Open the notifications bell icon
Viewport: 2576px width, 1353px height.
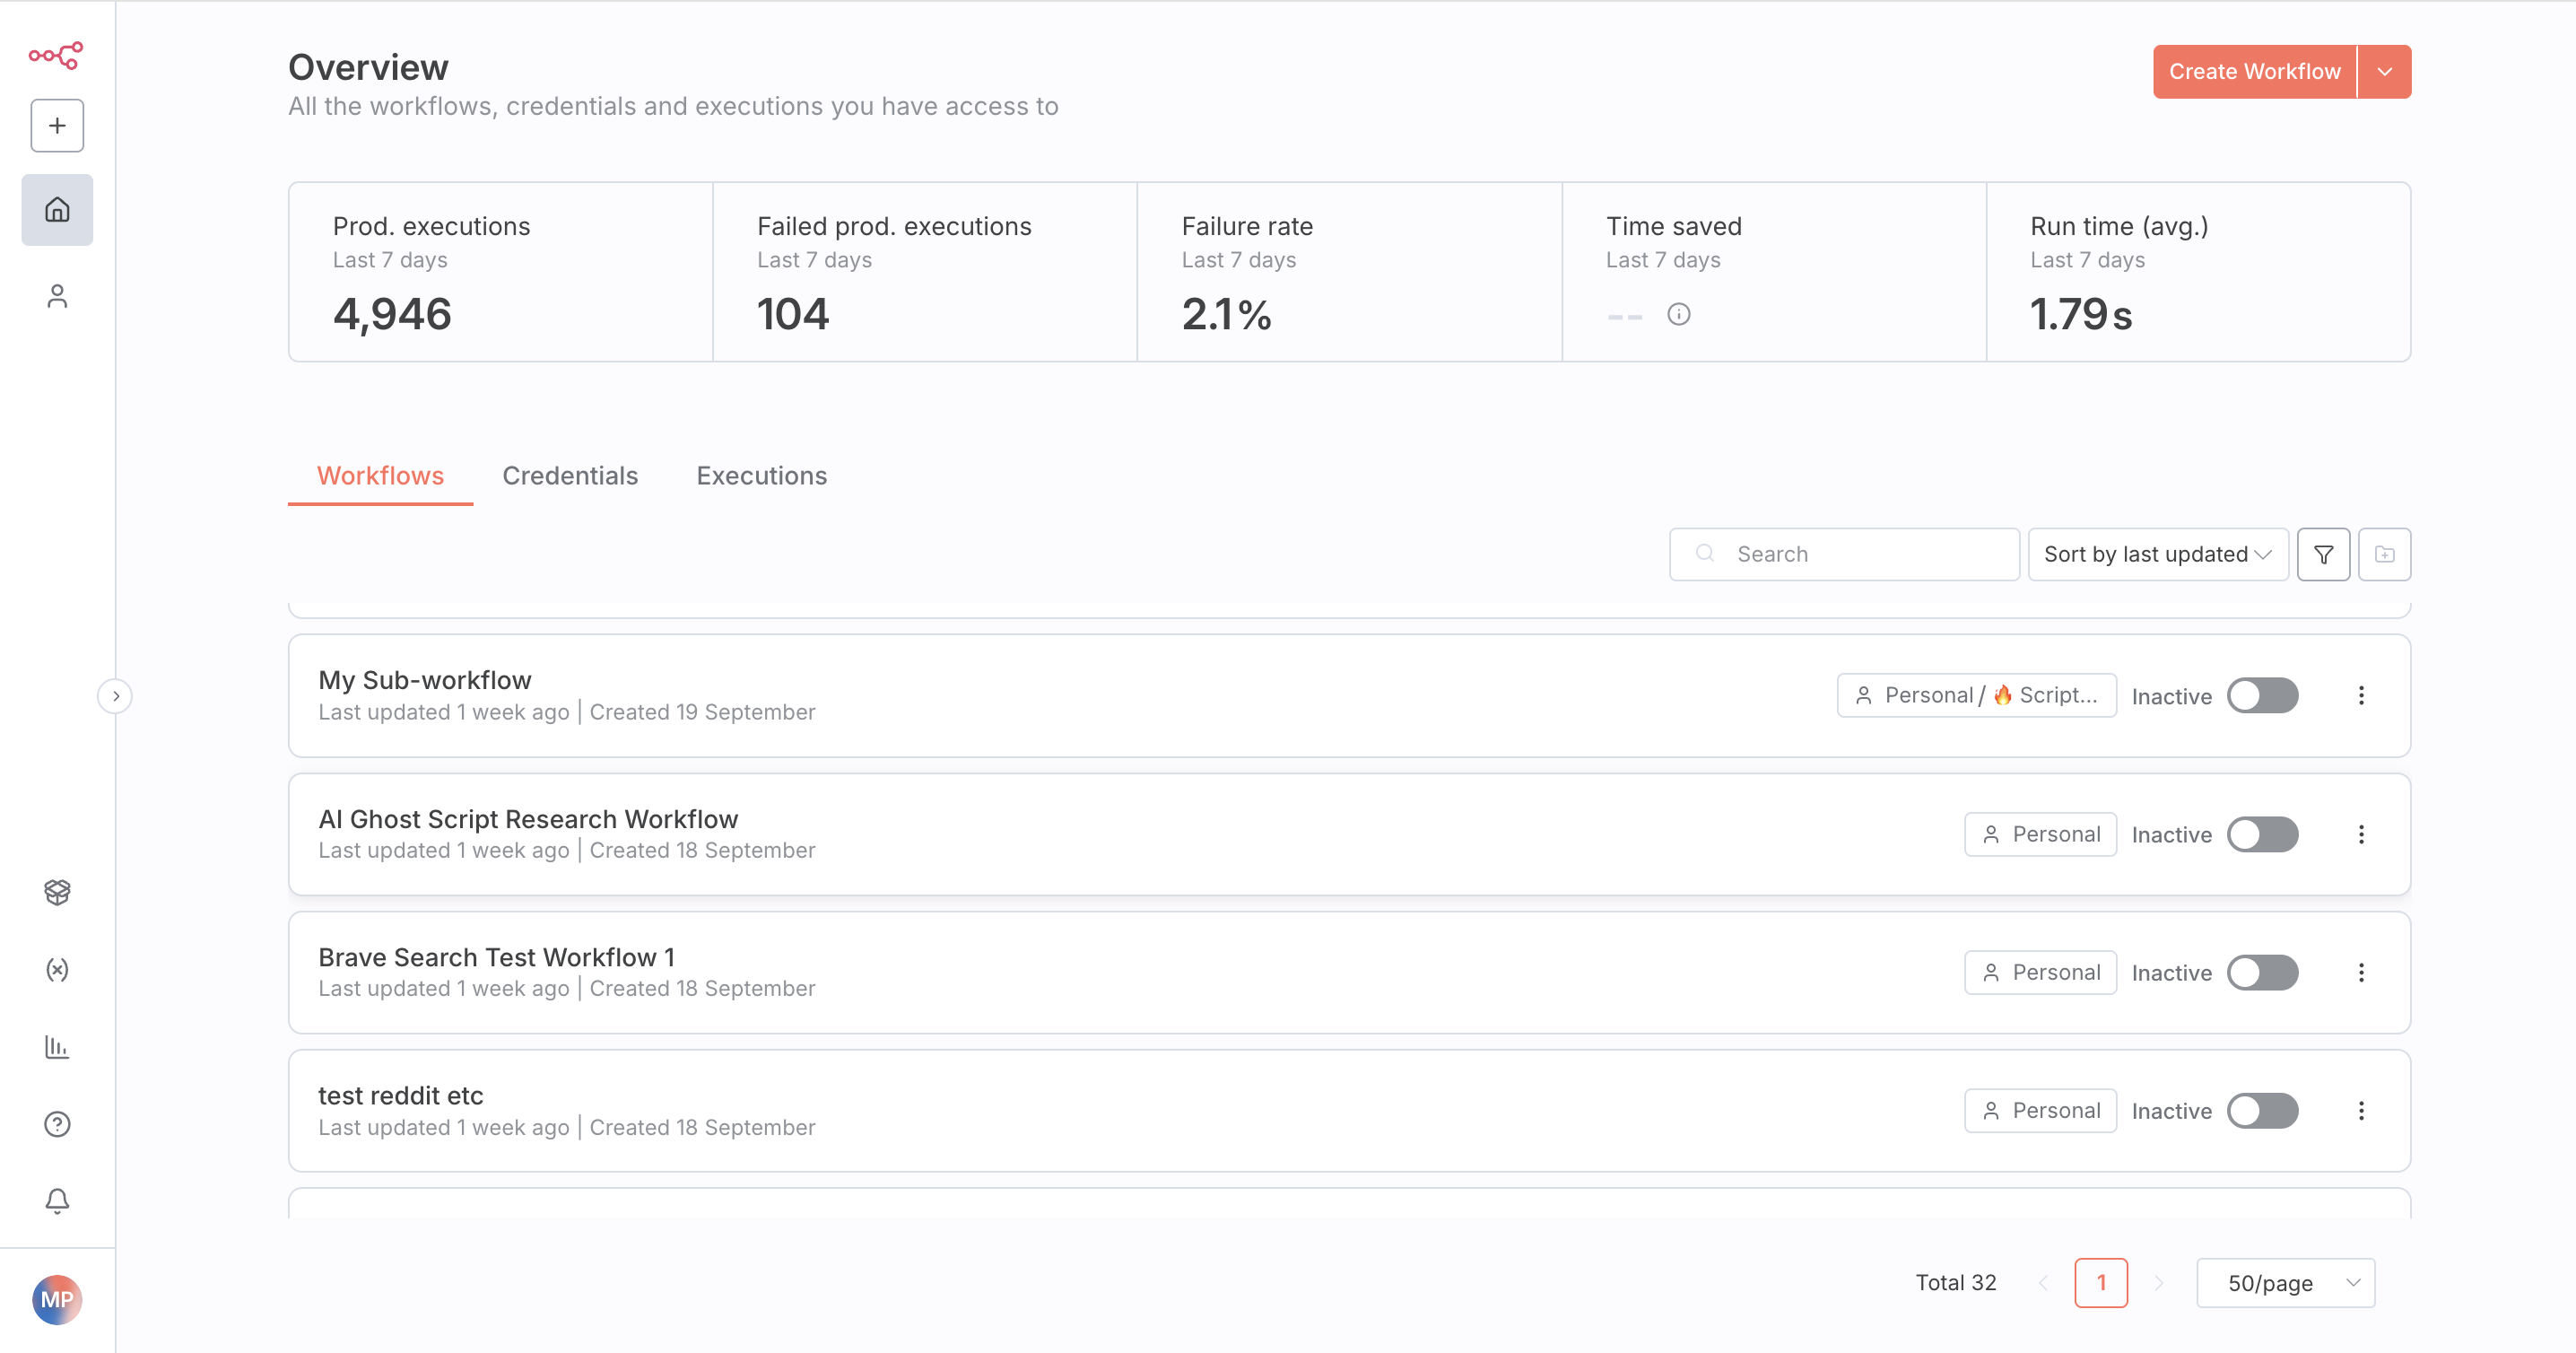pyautogui.click(x=57, y=1200)
